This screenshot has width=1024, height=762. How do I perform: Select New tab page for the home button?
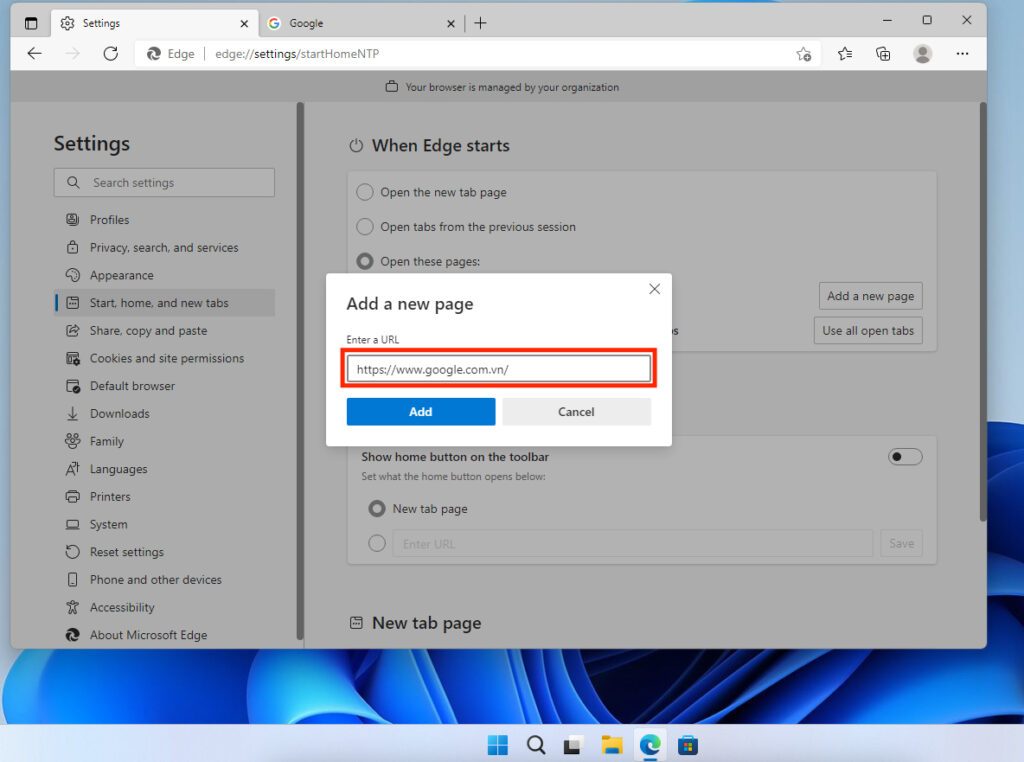click(x=377, y=508)
